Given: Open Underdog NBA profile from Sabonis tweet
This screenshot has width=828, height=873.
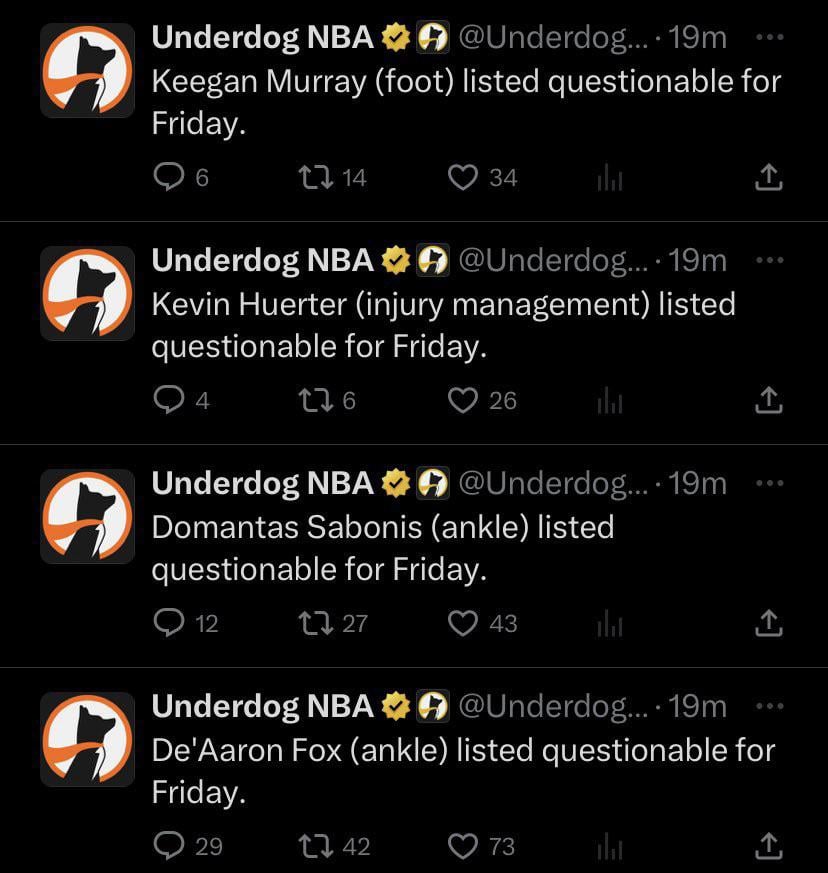Looking at the screenshot, I should [x=262, y=483].
